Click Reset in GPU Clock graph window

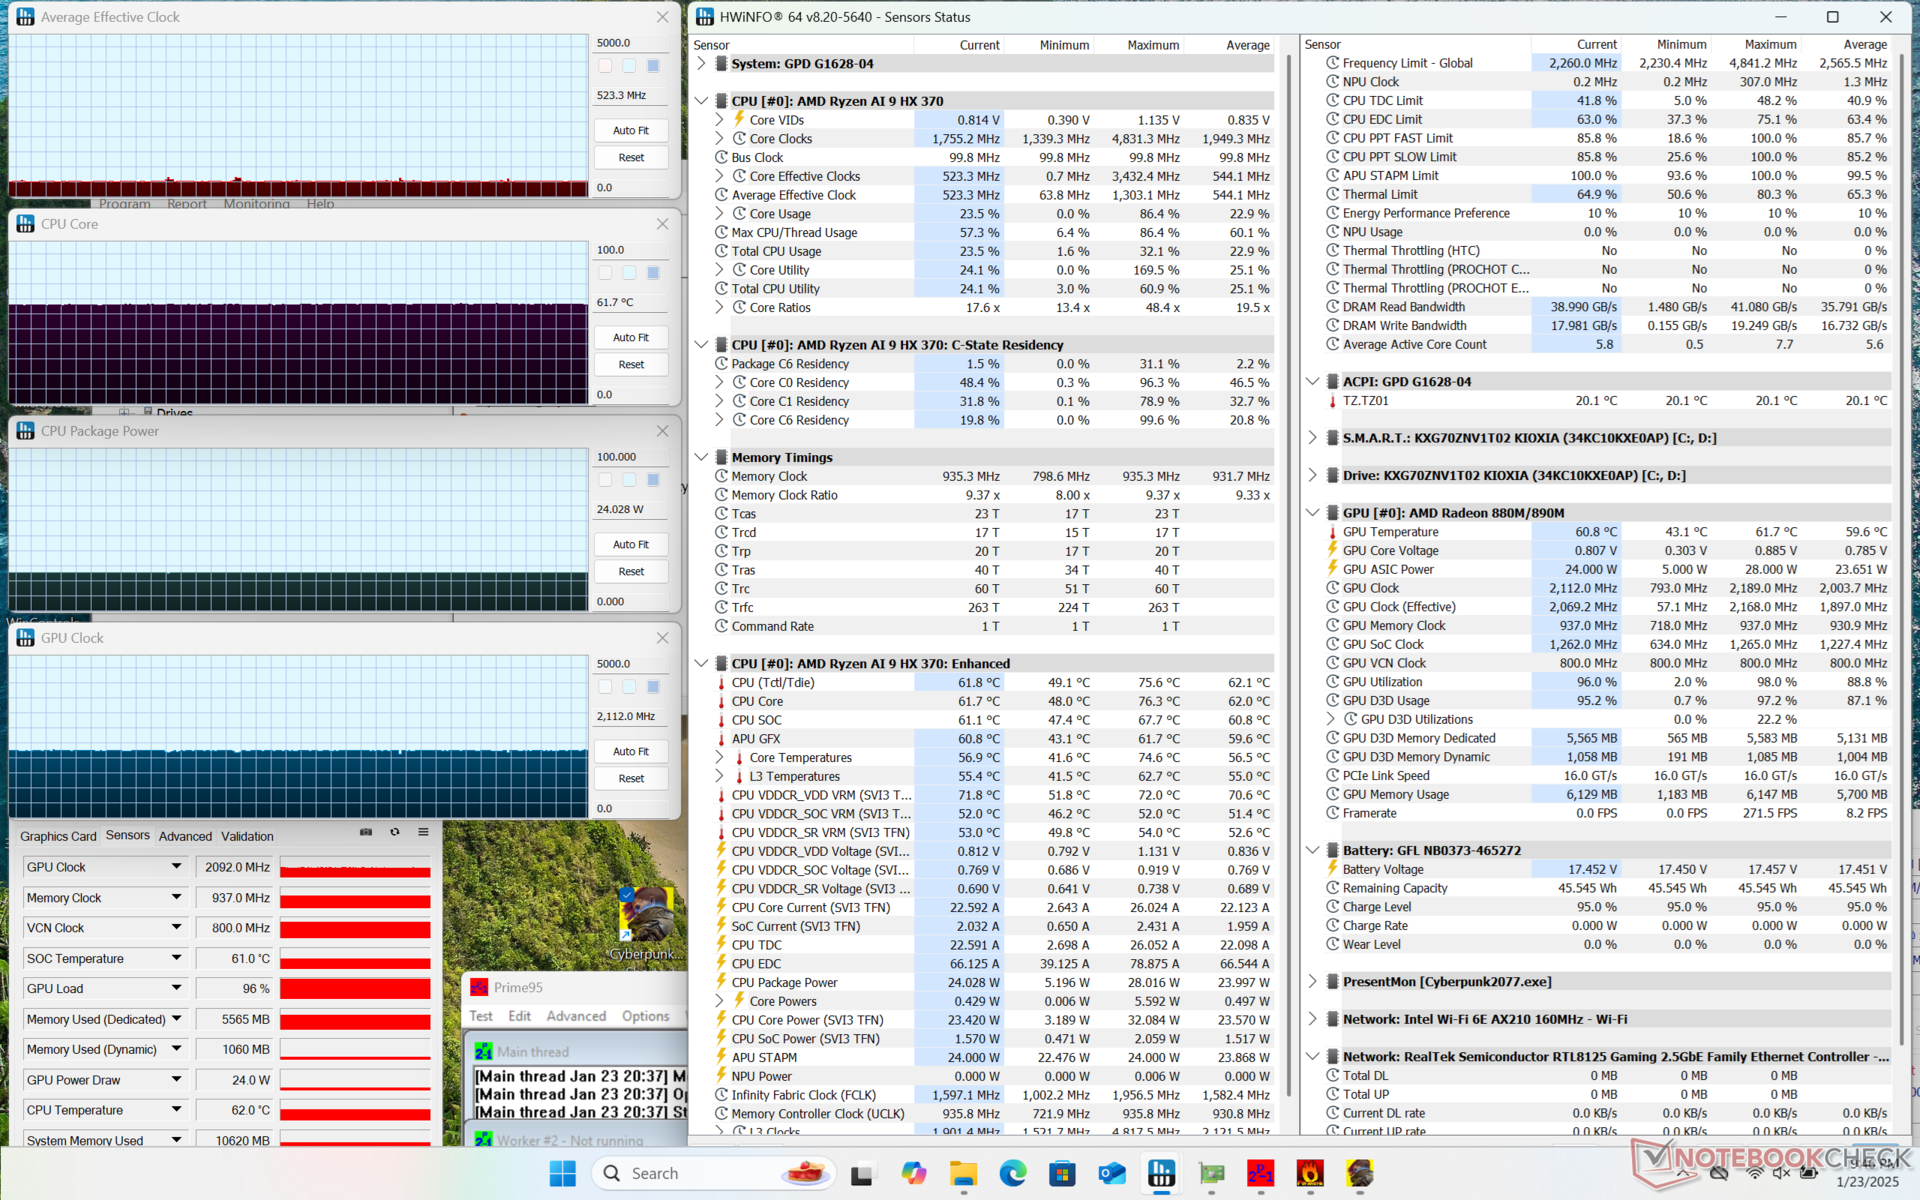click(630, 778)
